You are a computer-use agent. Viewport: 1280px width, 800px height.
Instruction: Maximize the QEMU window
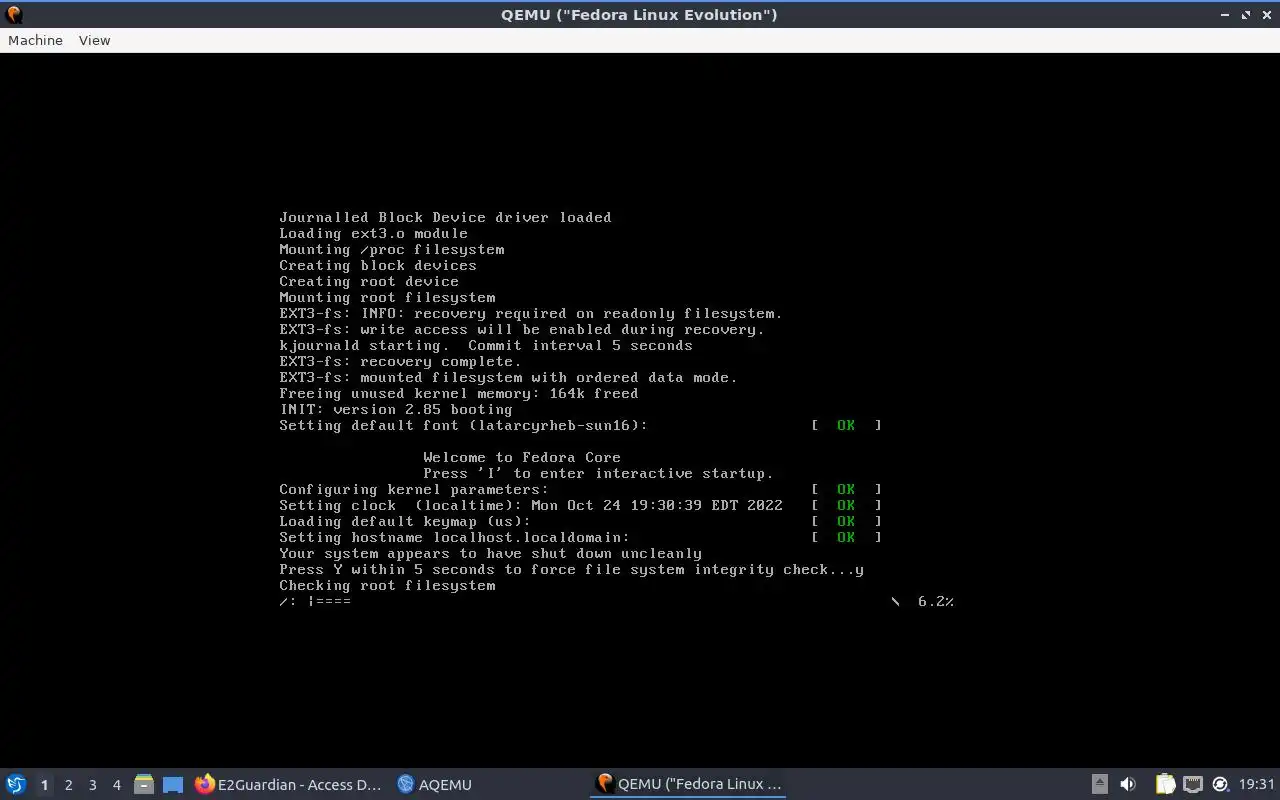coord(1246,14)
